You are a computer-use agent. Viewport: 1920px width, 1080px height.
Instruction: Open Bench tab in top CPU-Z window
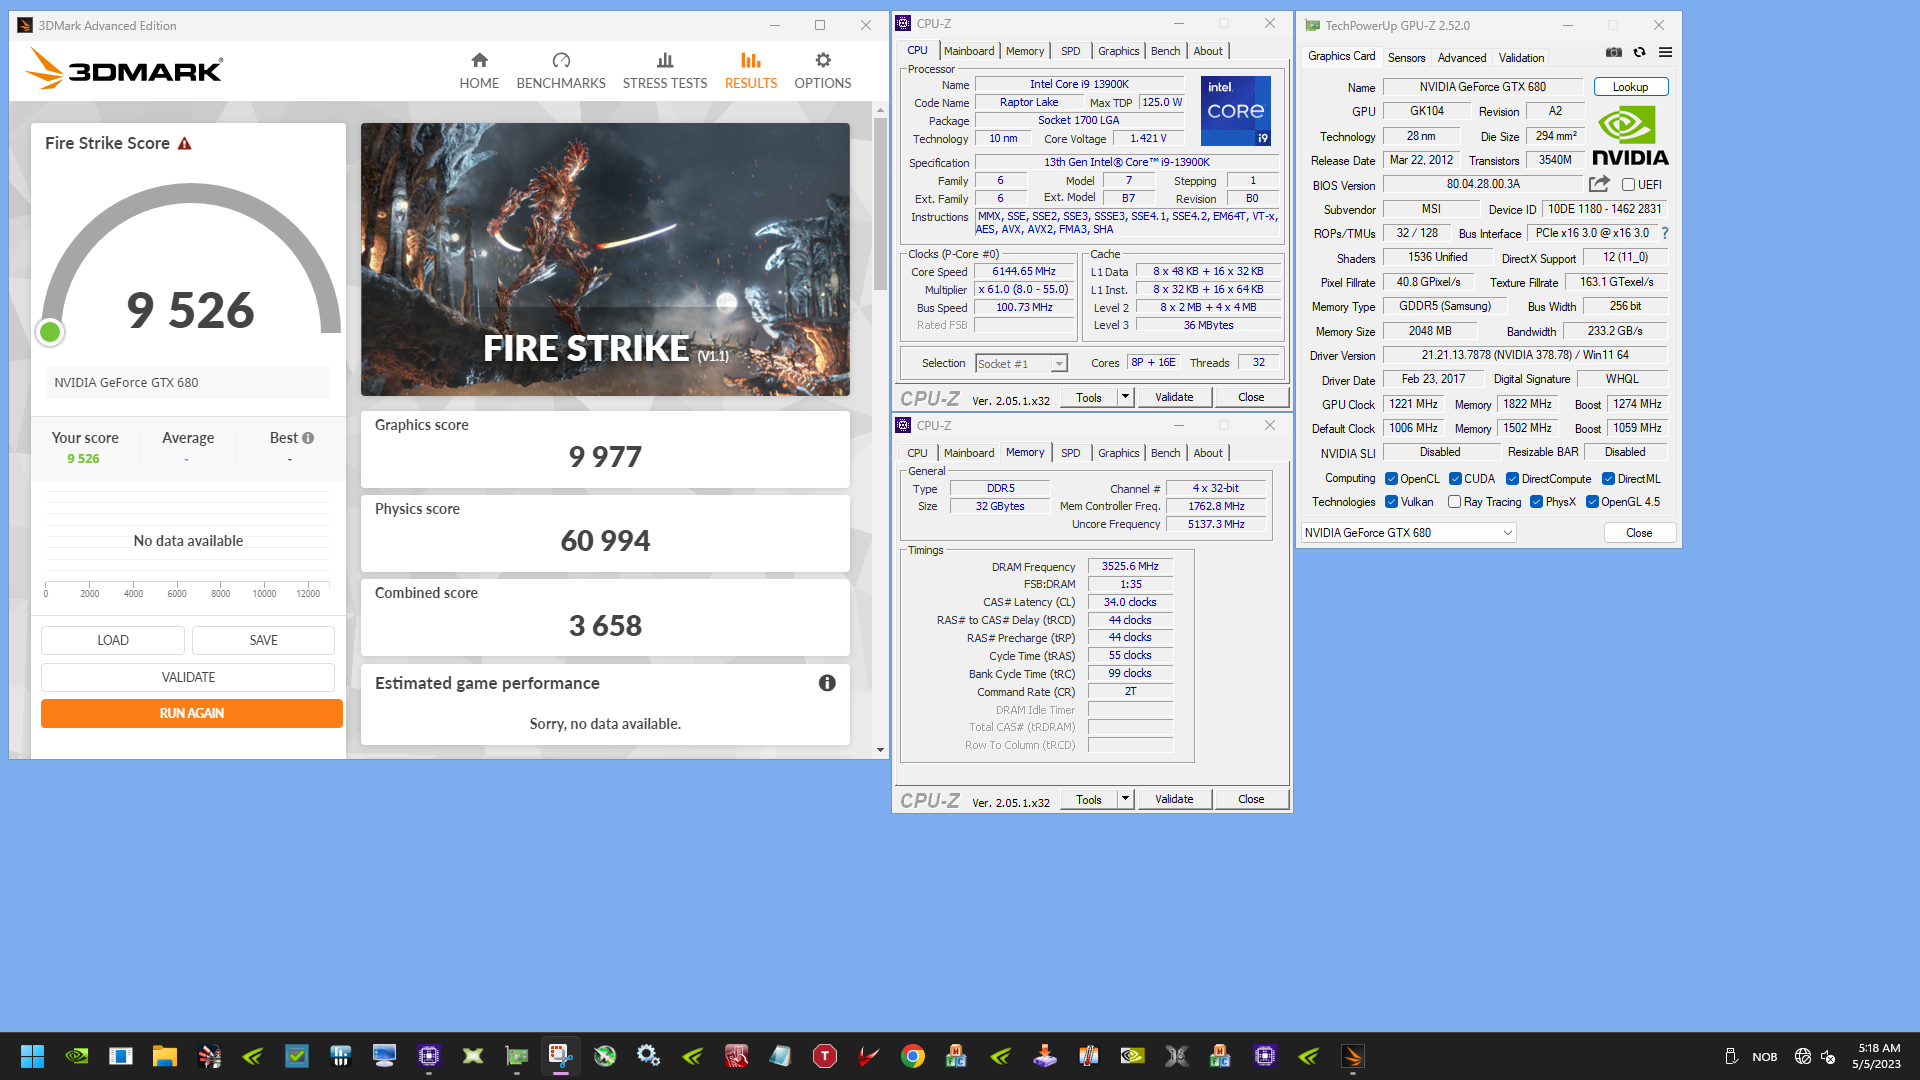pos(1165,51)
